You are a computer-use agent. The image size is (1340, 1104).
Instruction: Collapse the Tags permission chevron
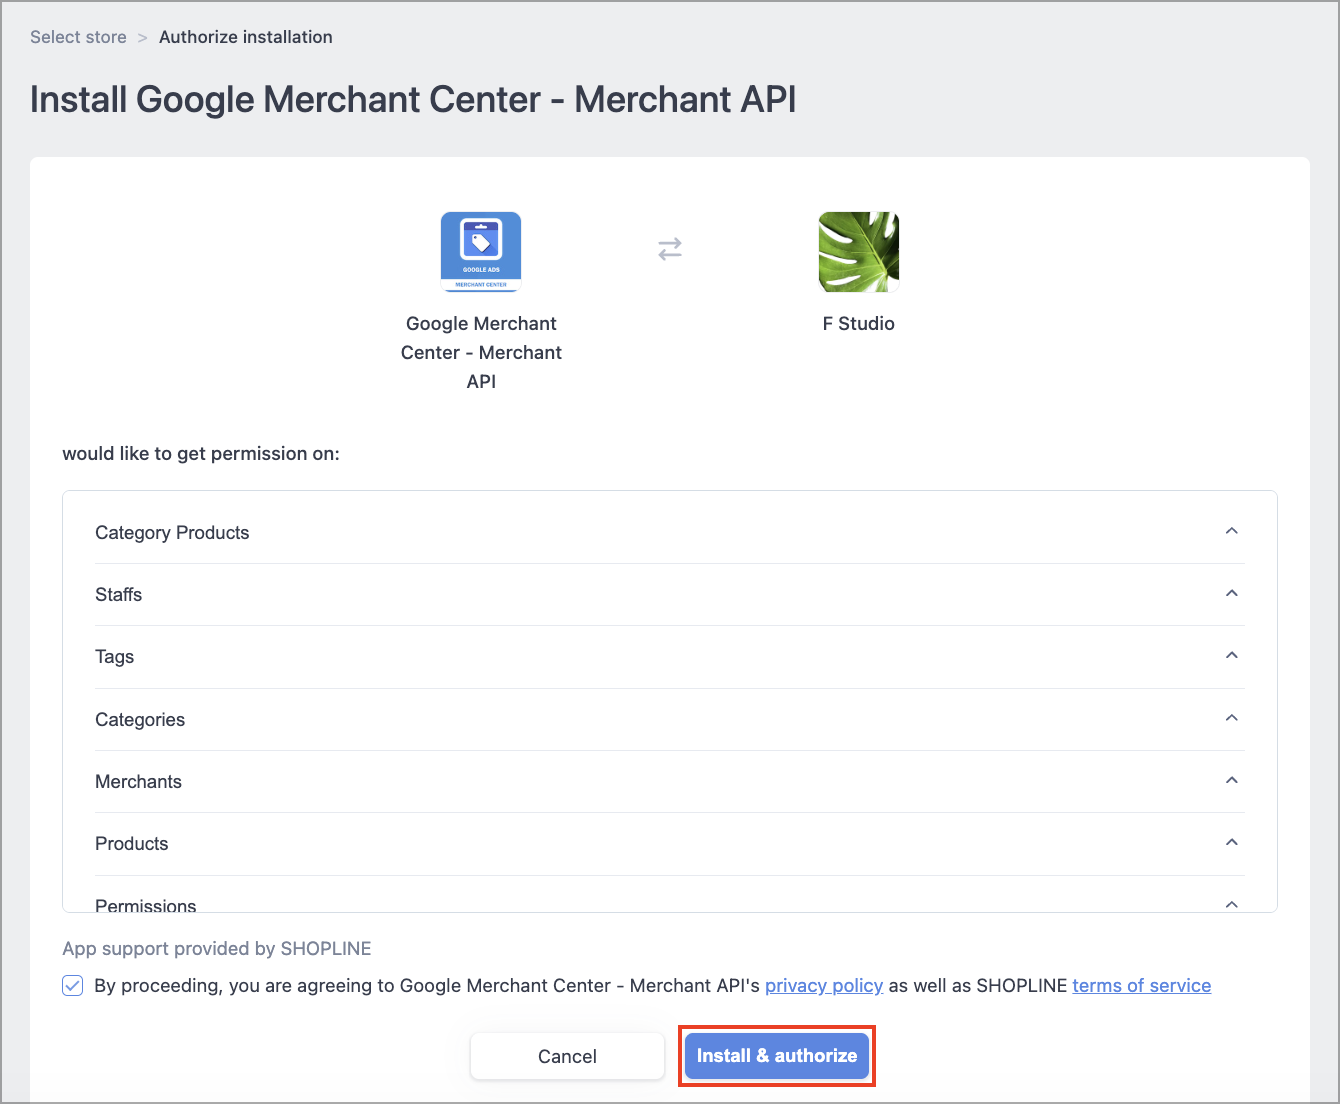point(1232,655)
